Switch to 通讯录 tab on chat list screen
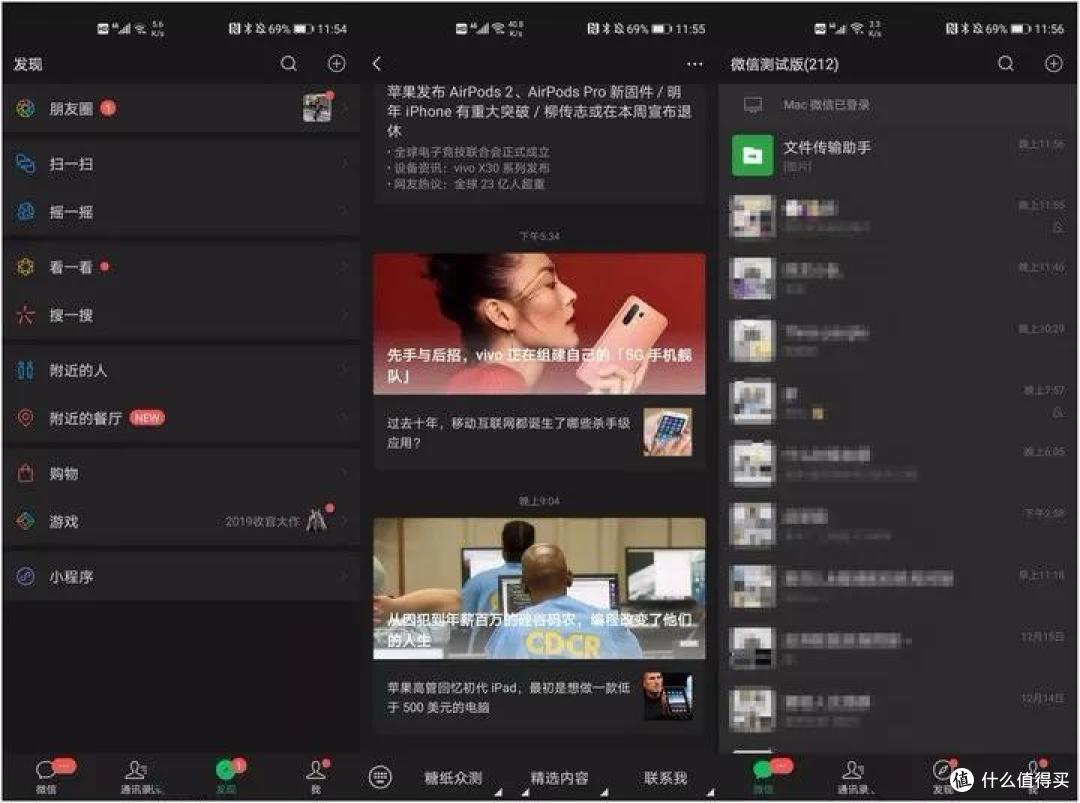Viewport: 1080px width, 803px height. pos(854,777)
